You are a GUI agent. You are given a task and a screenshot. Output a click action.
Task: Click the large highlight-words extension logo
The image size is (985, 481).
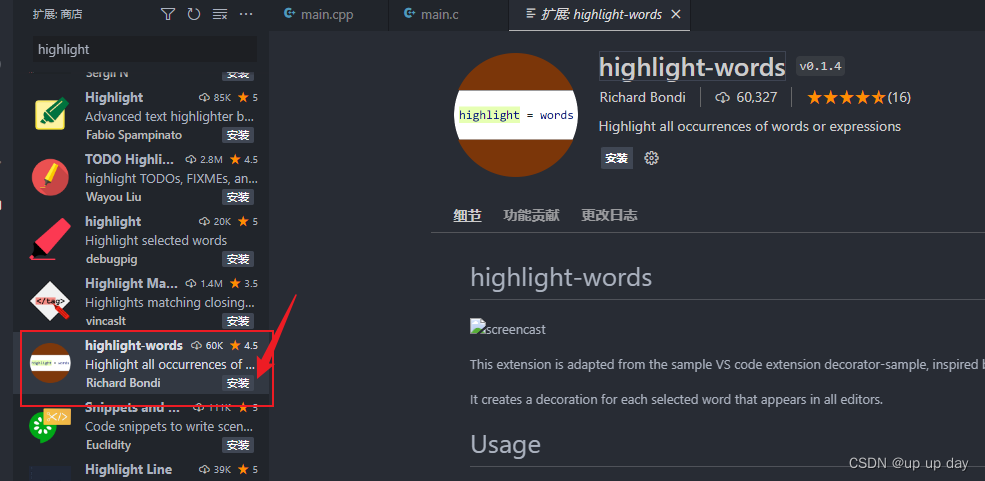(515, 115)
